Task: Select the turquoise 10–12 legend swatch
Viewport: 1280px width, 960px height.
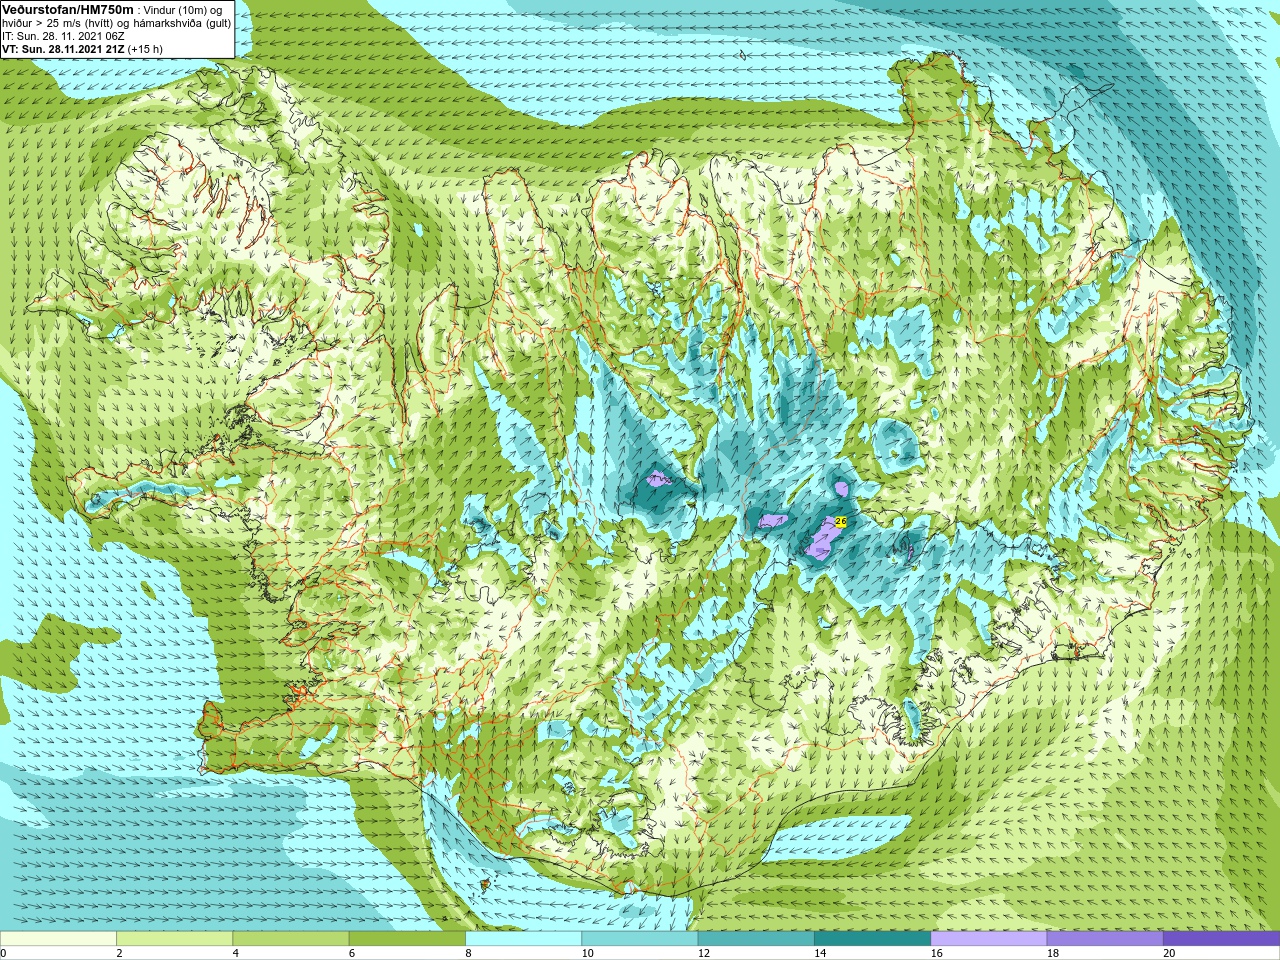Action: tap(639, 939)
